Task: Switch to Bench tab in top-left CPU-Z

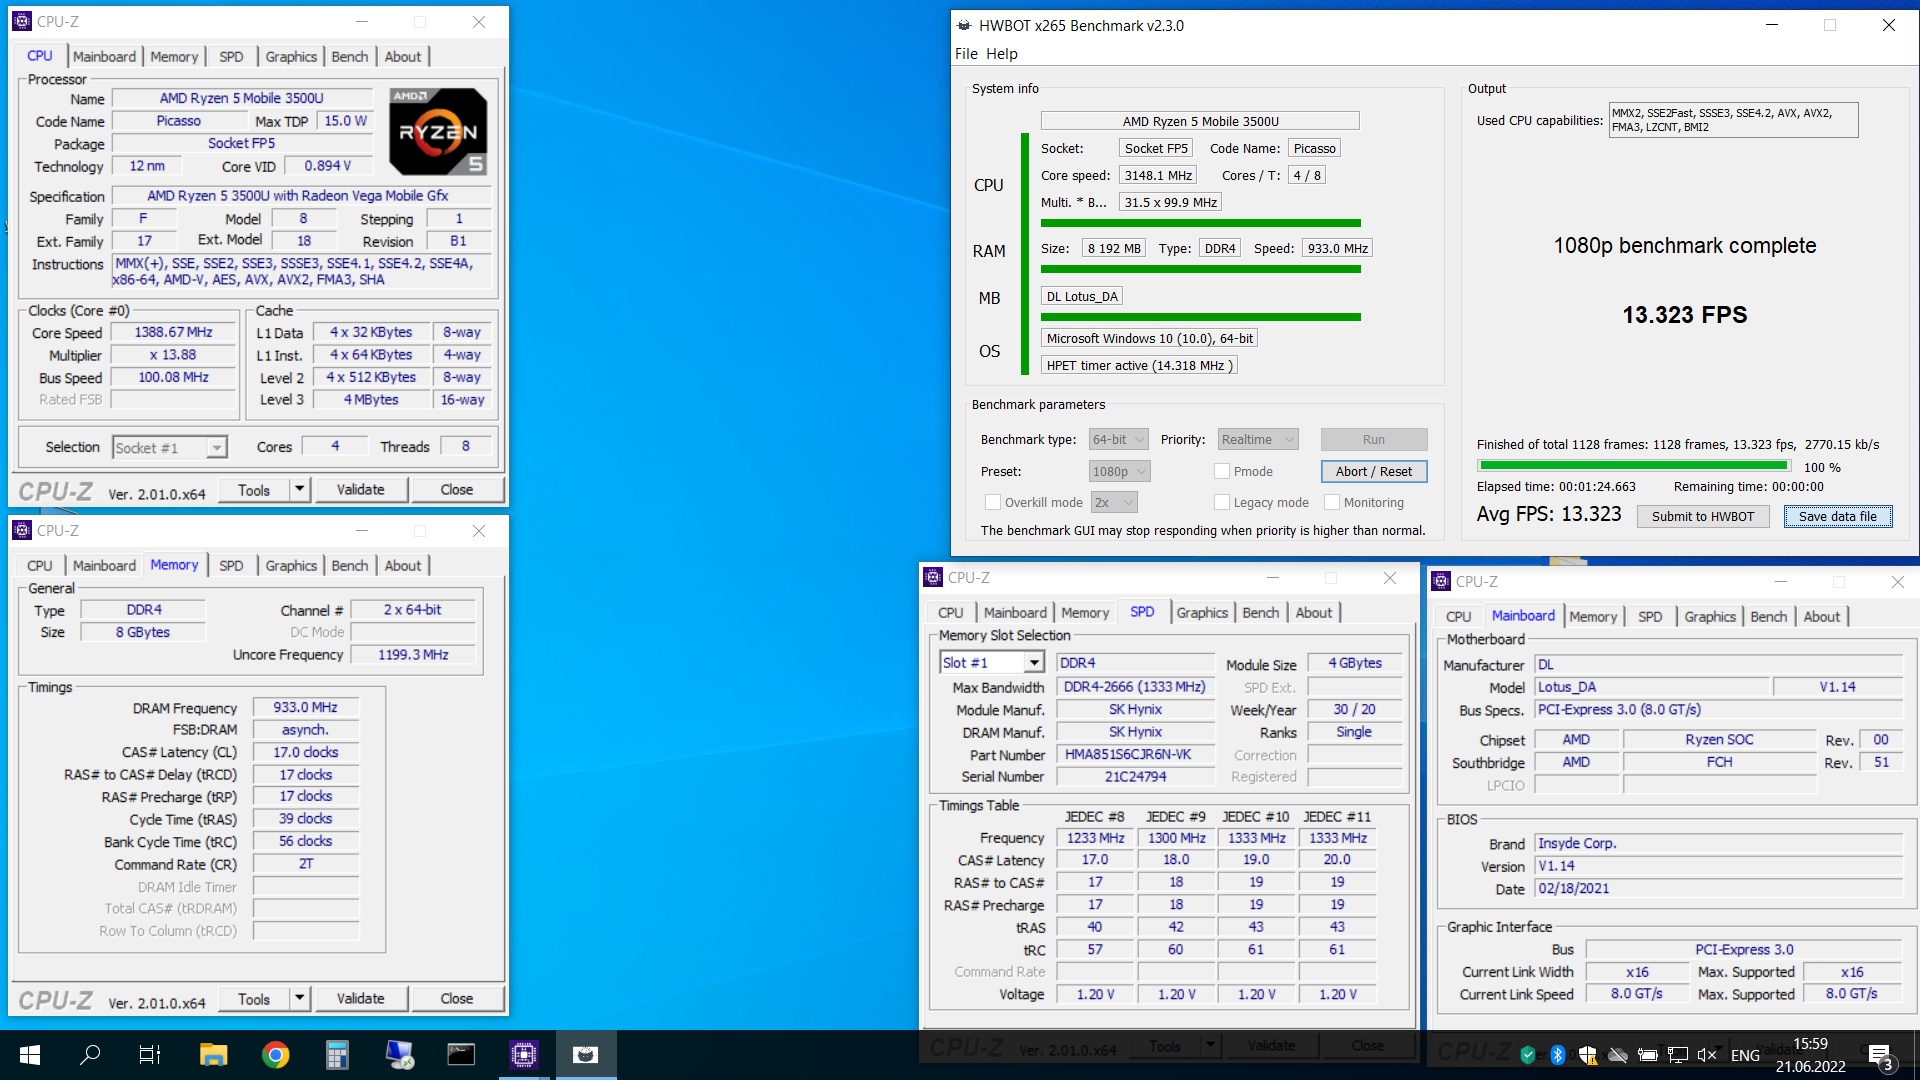Action: (x=350, y=57)
